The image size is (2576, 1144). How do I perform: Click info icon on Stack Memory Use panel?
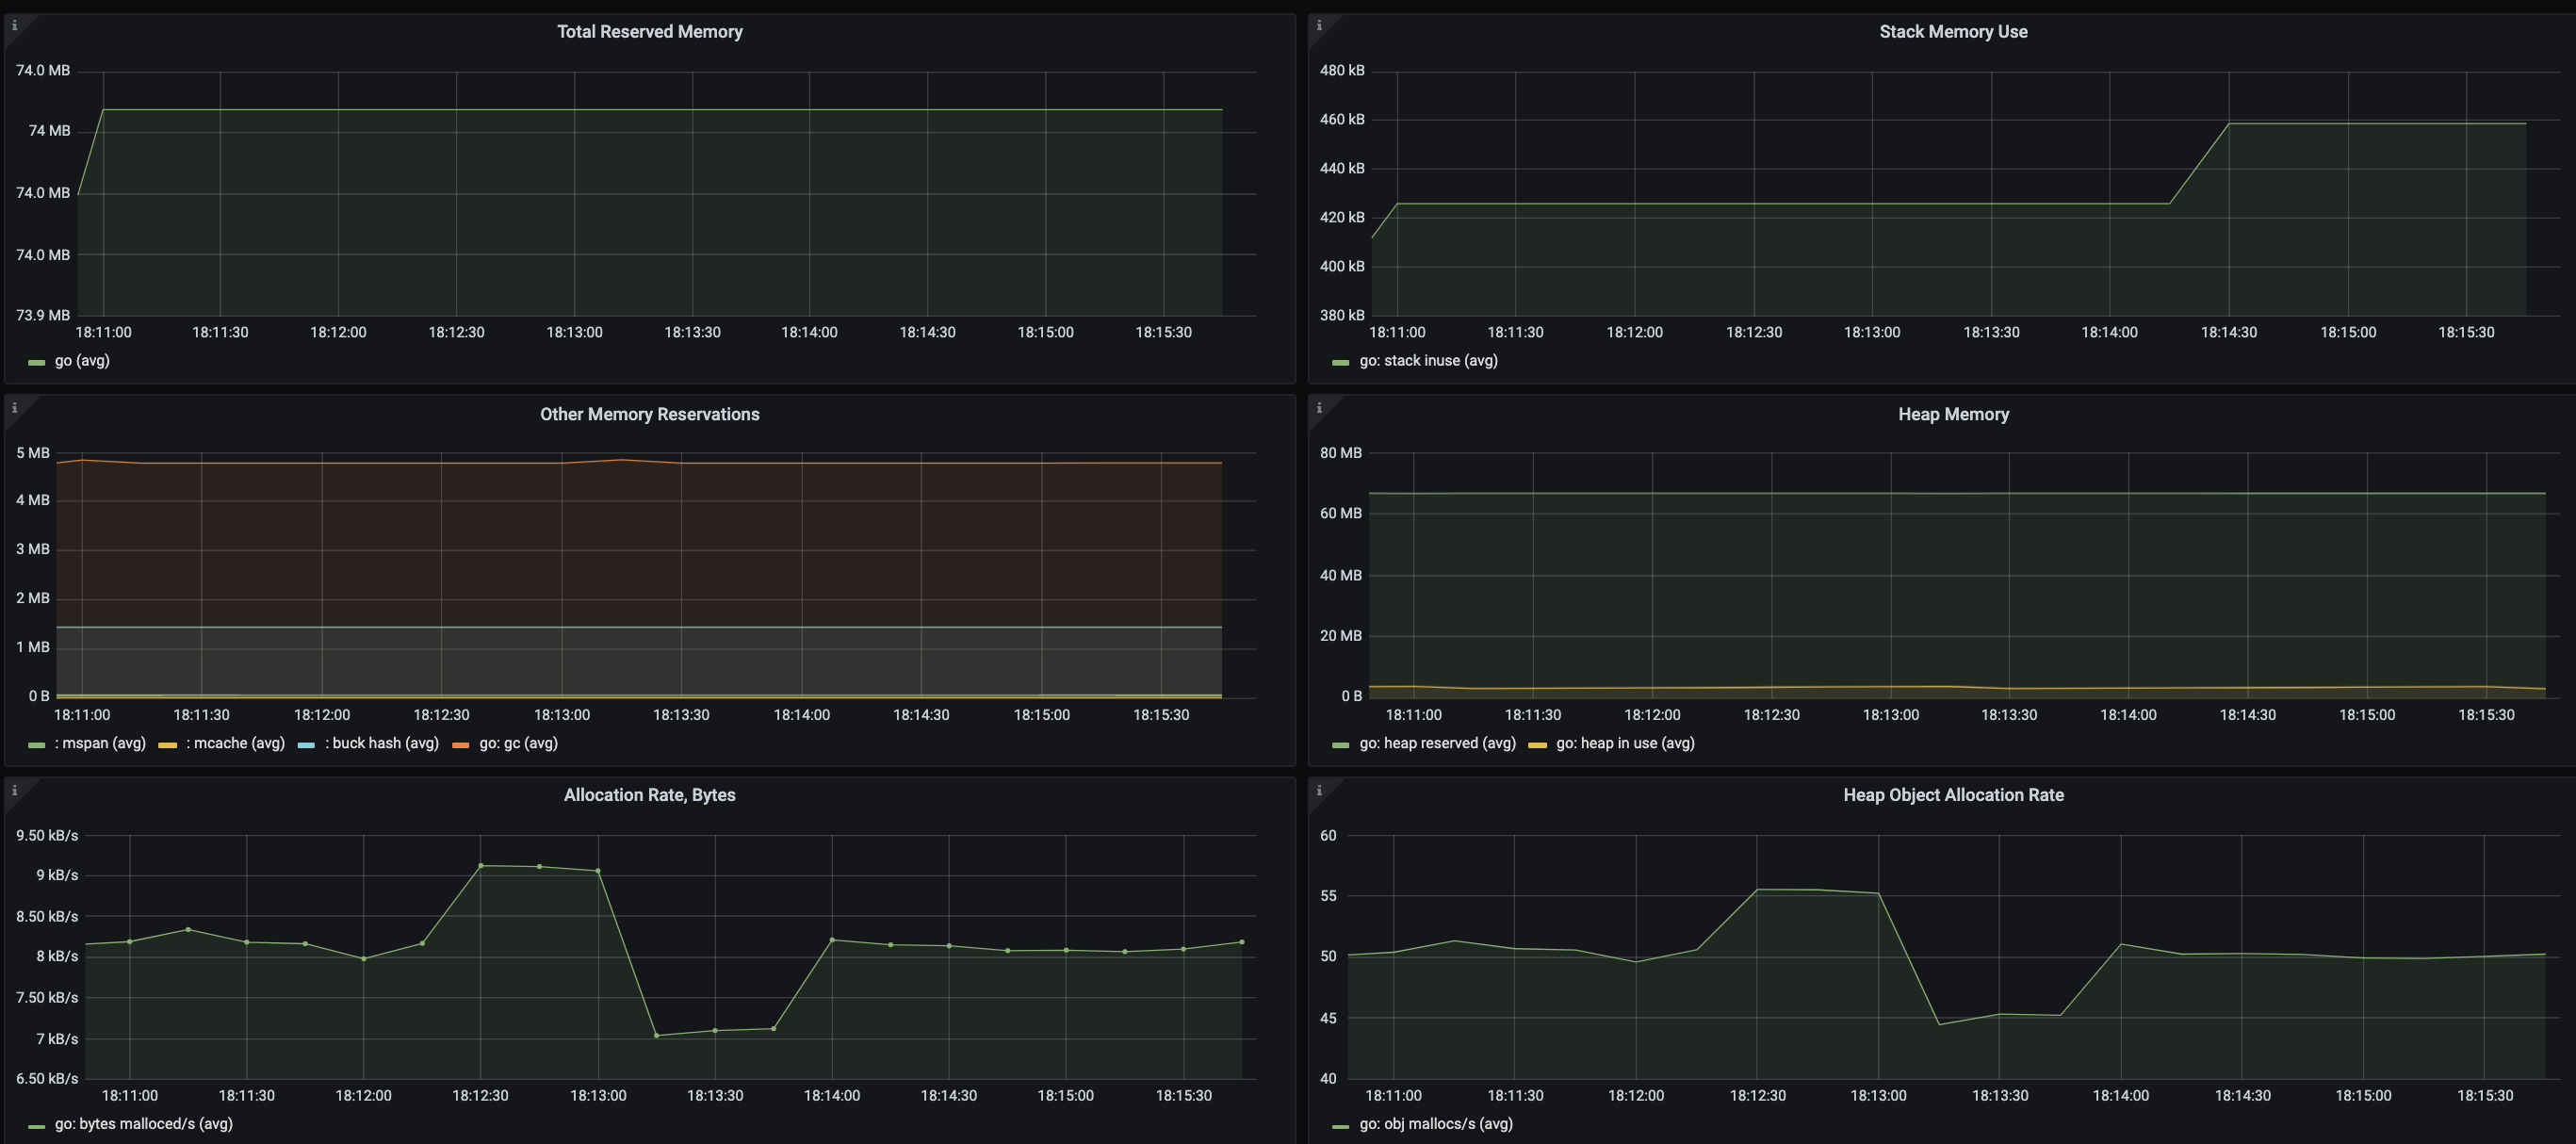click(1318, 25)
